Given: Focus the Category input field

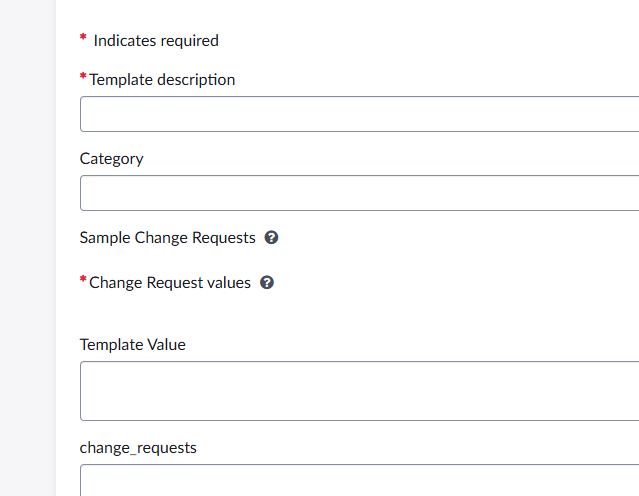Looking at the screenshot, I should coord(359,193).
